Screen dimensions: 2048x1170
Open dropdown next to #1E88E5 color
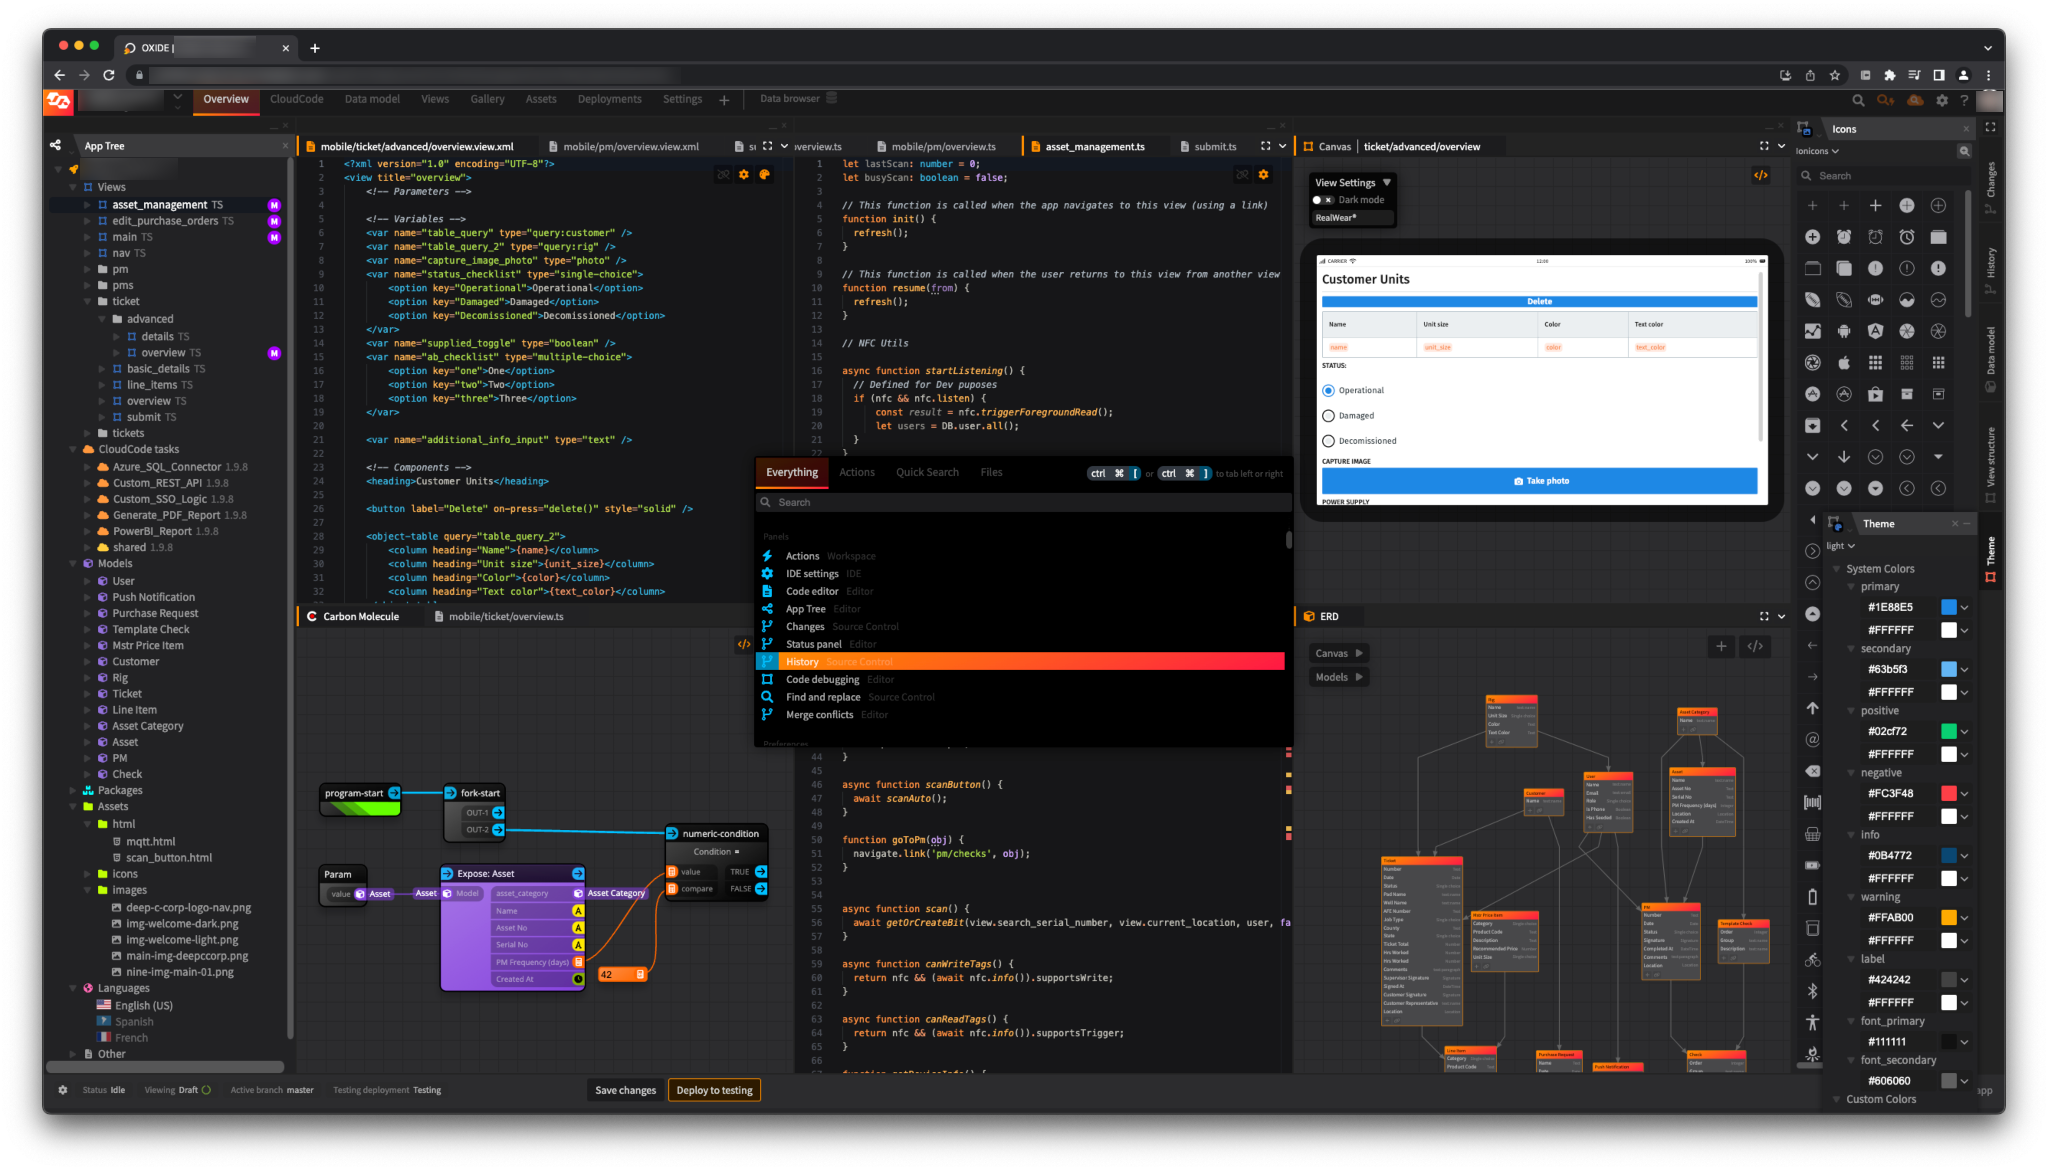pyautogui.click(x=1964, y=607)
